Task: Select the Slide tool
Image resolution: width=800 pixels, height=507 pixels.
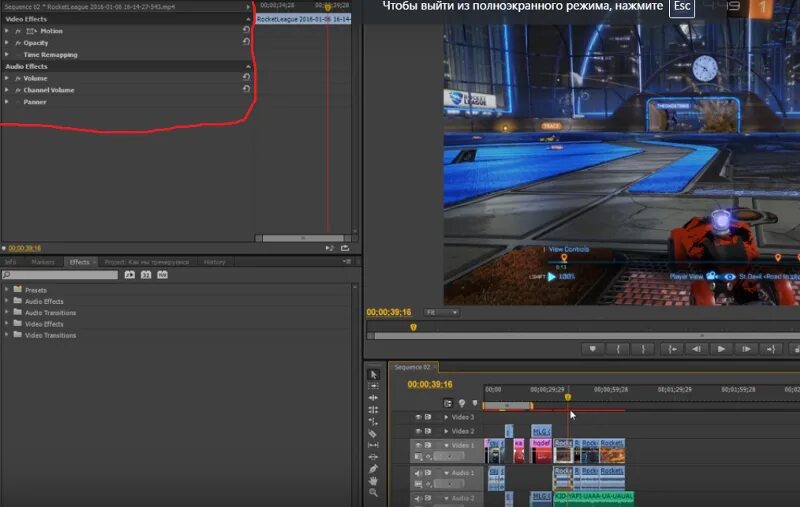Action: (373, 457)
